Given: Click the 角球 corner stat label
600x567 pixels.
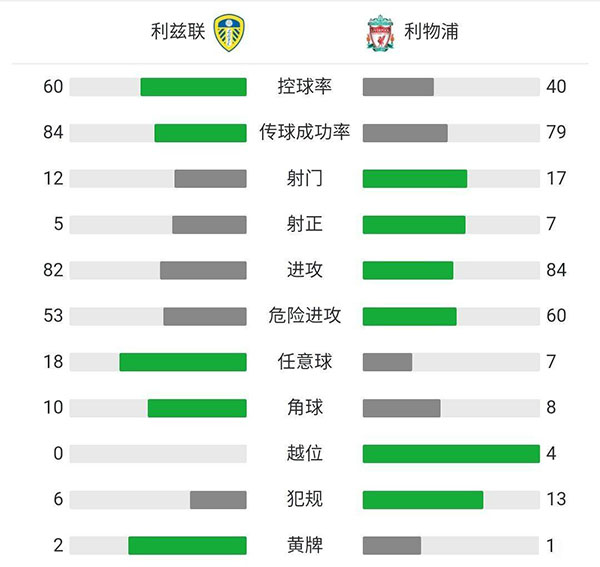Looking at the screenshot, I should click(304, 407).
